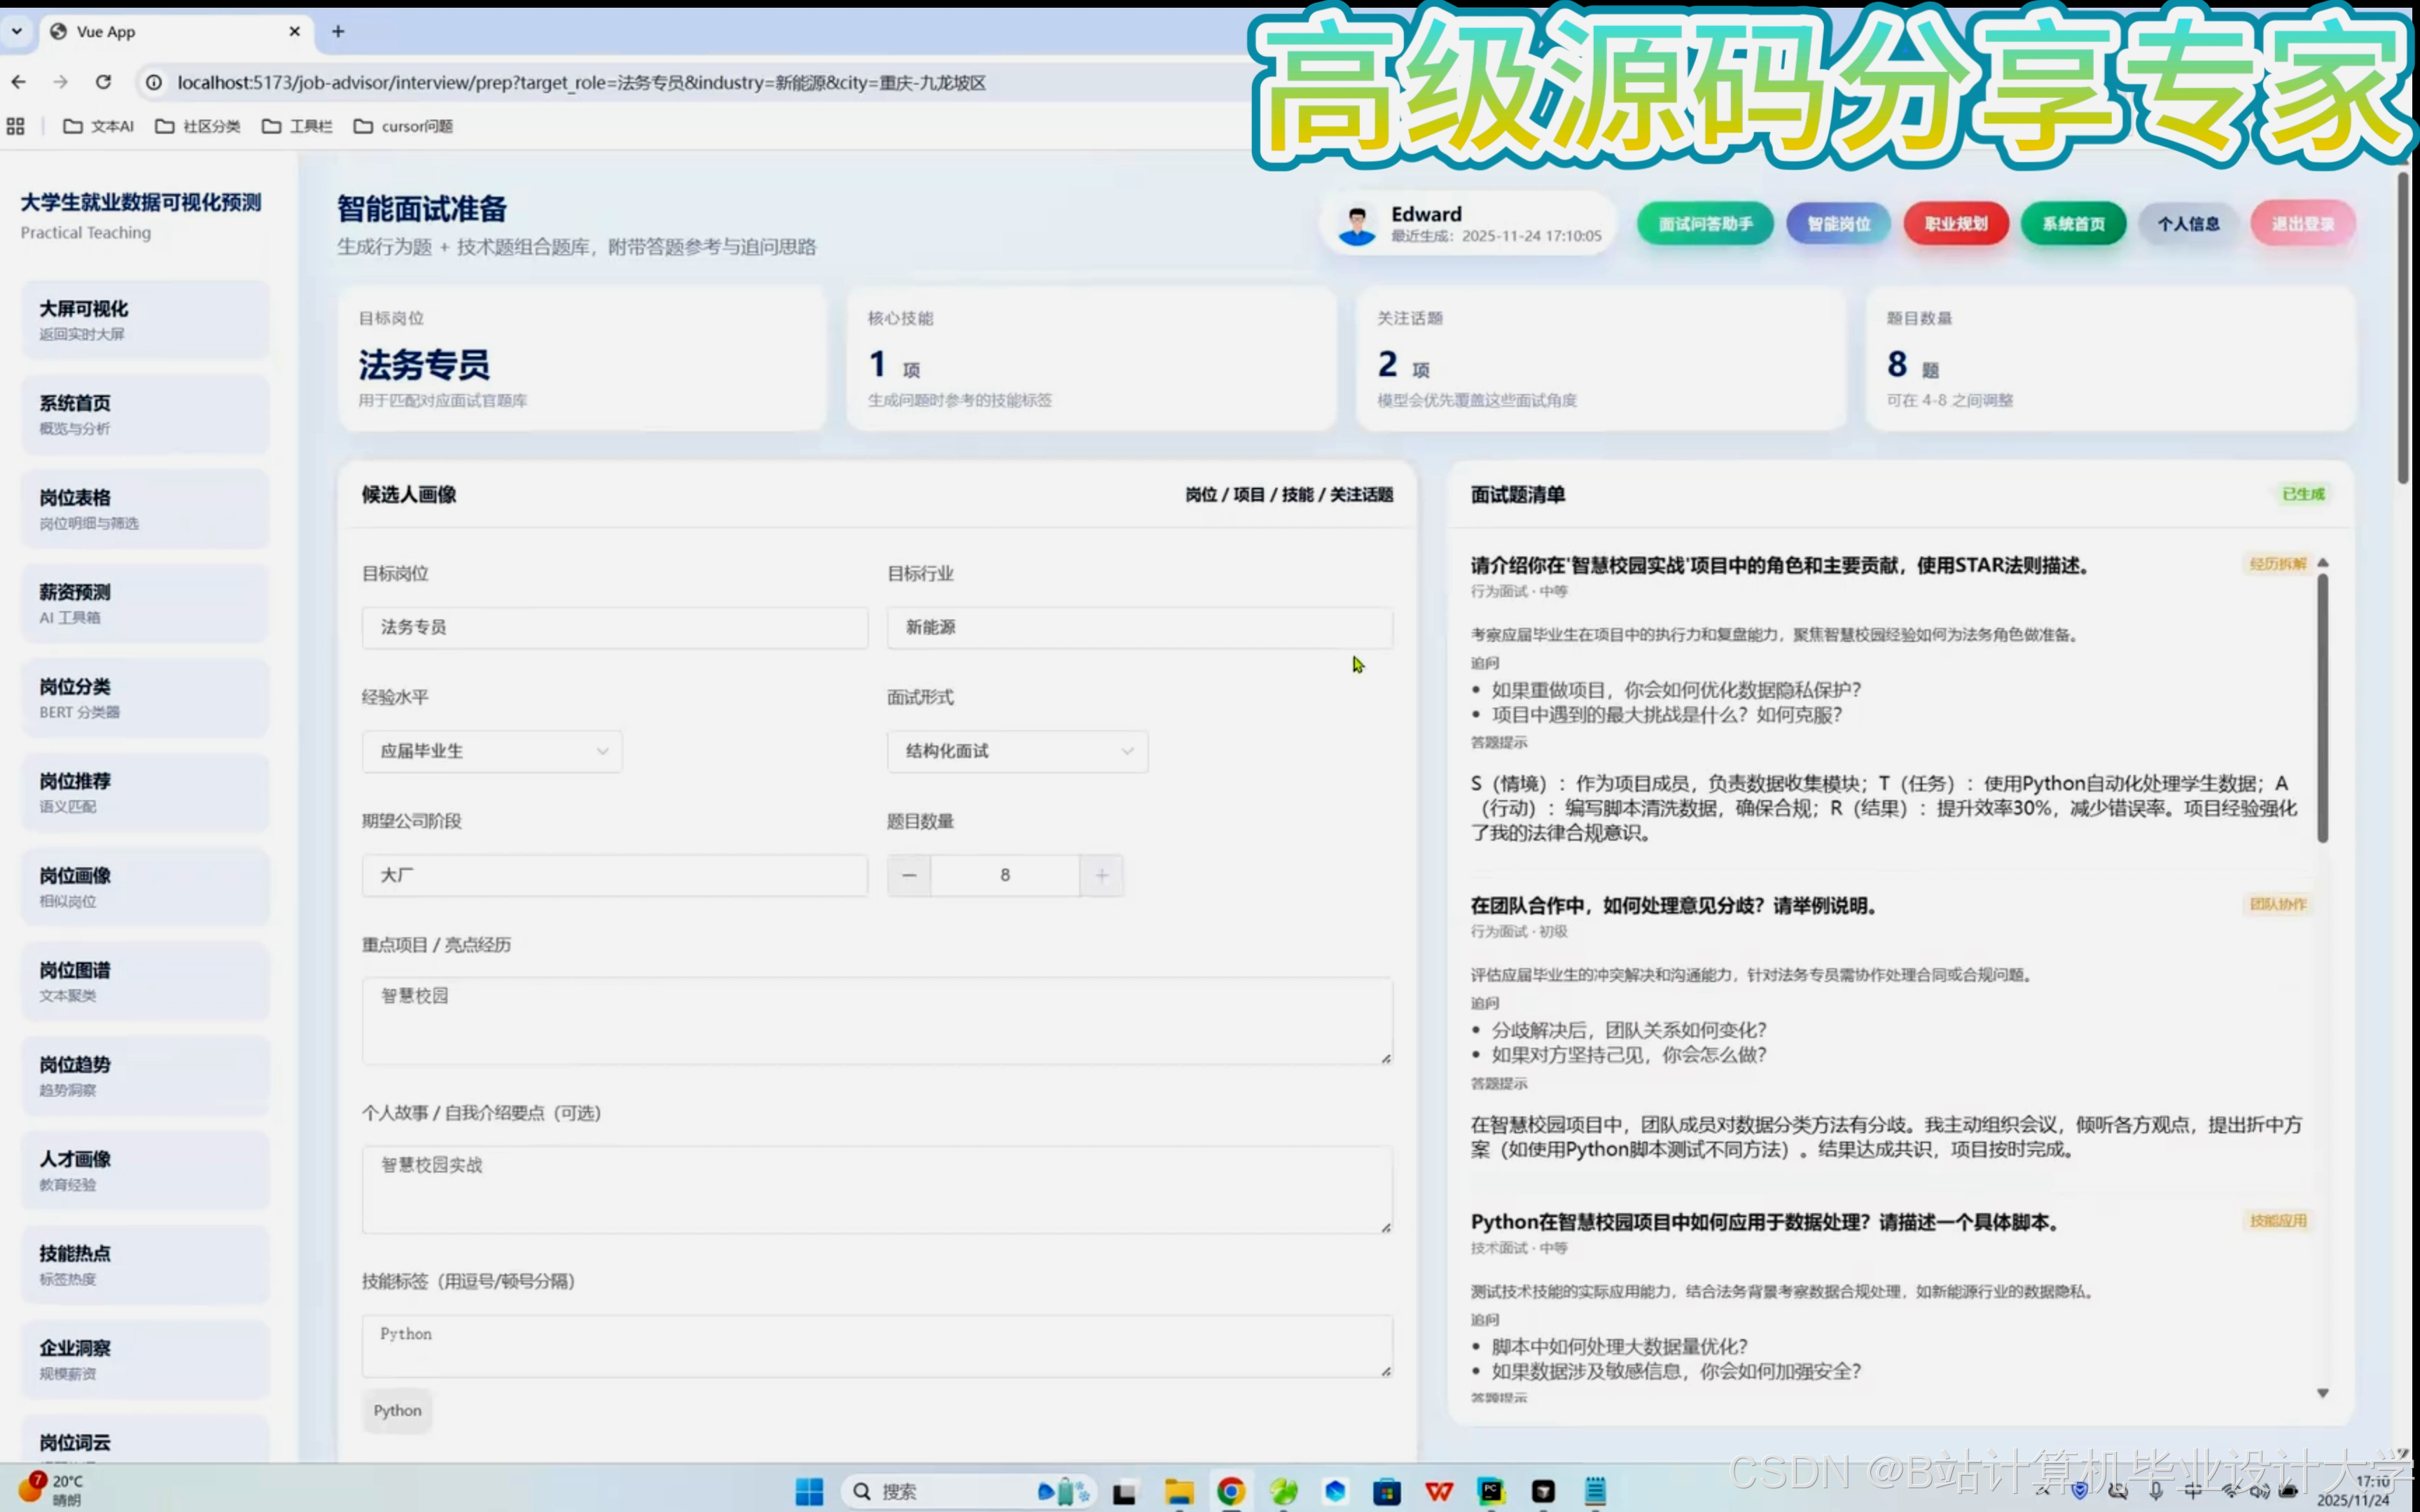2420x1512 pixels.
Task: Click the 面试问答助手 button
Action: (1705, 224)
